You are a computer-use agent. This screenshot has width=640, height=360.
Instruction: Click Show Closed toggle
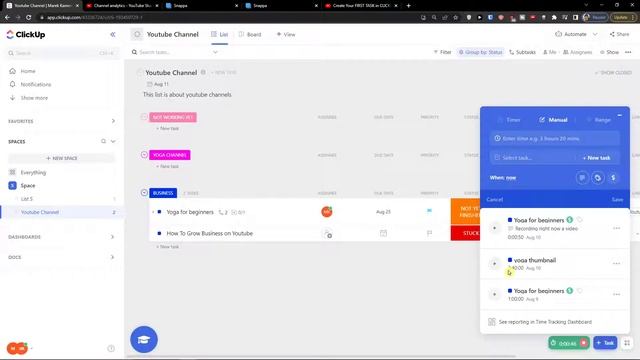coord(613,73)
